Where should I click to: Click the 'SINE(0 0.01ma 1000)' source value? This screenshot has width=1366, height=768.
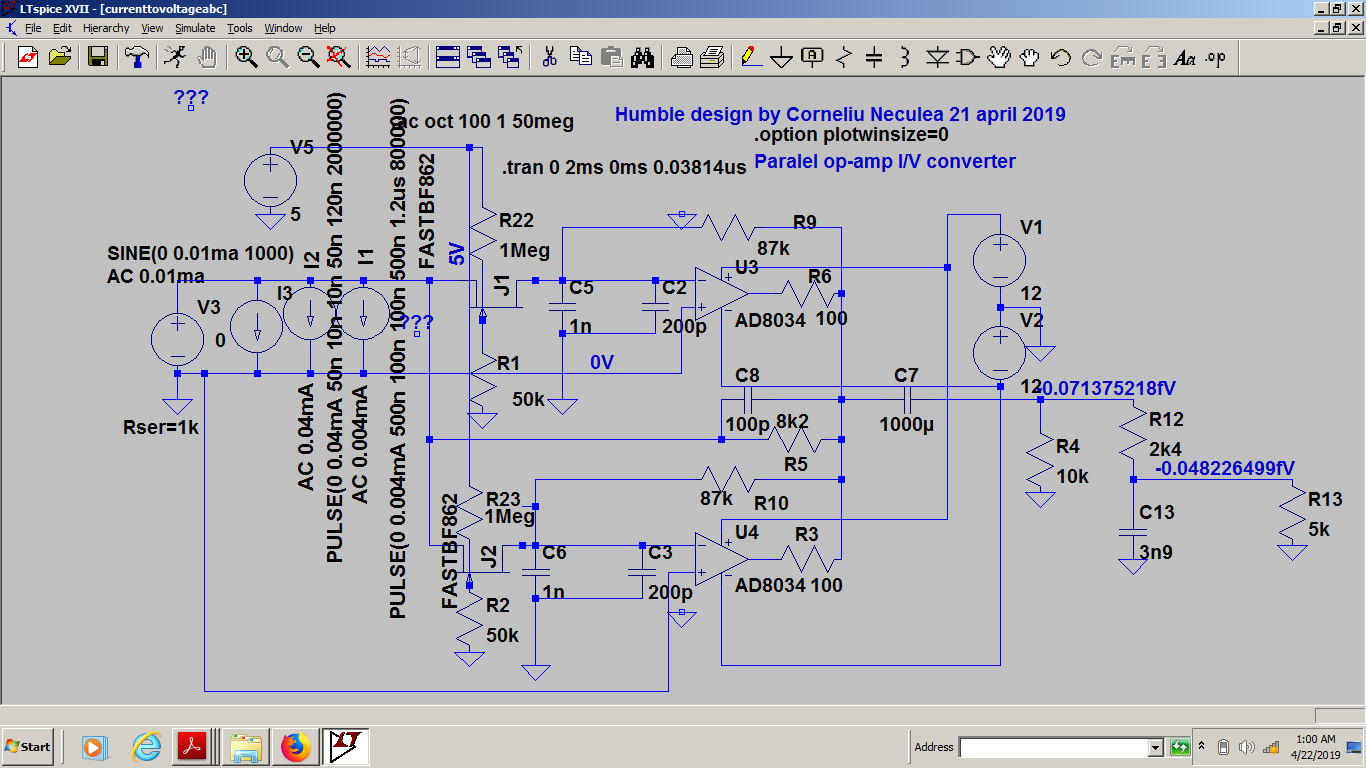click(200, 253)
